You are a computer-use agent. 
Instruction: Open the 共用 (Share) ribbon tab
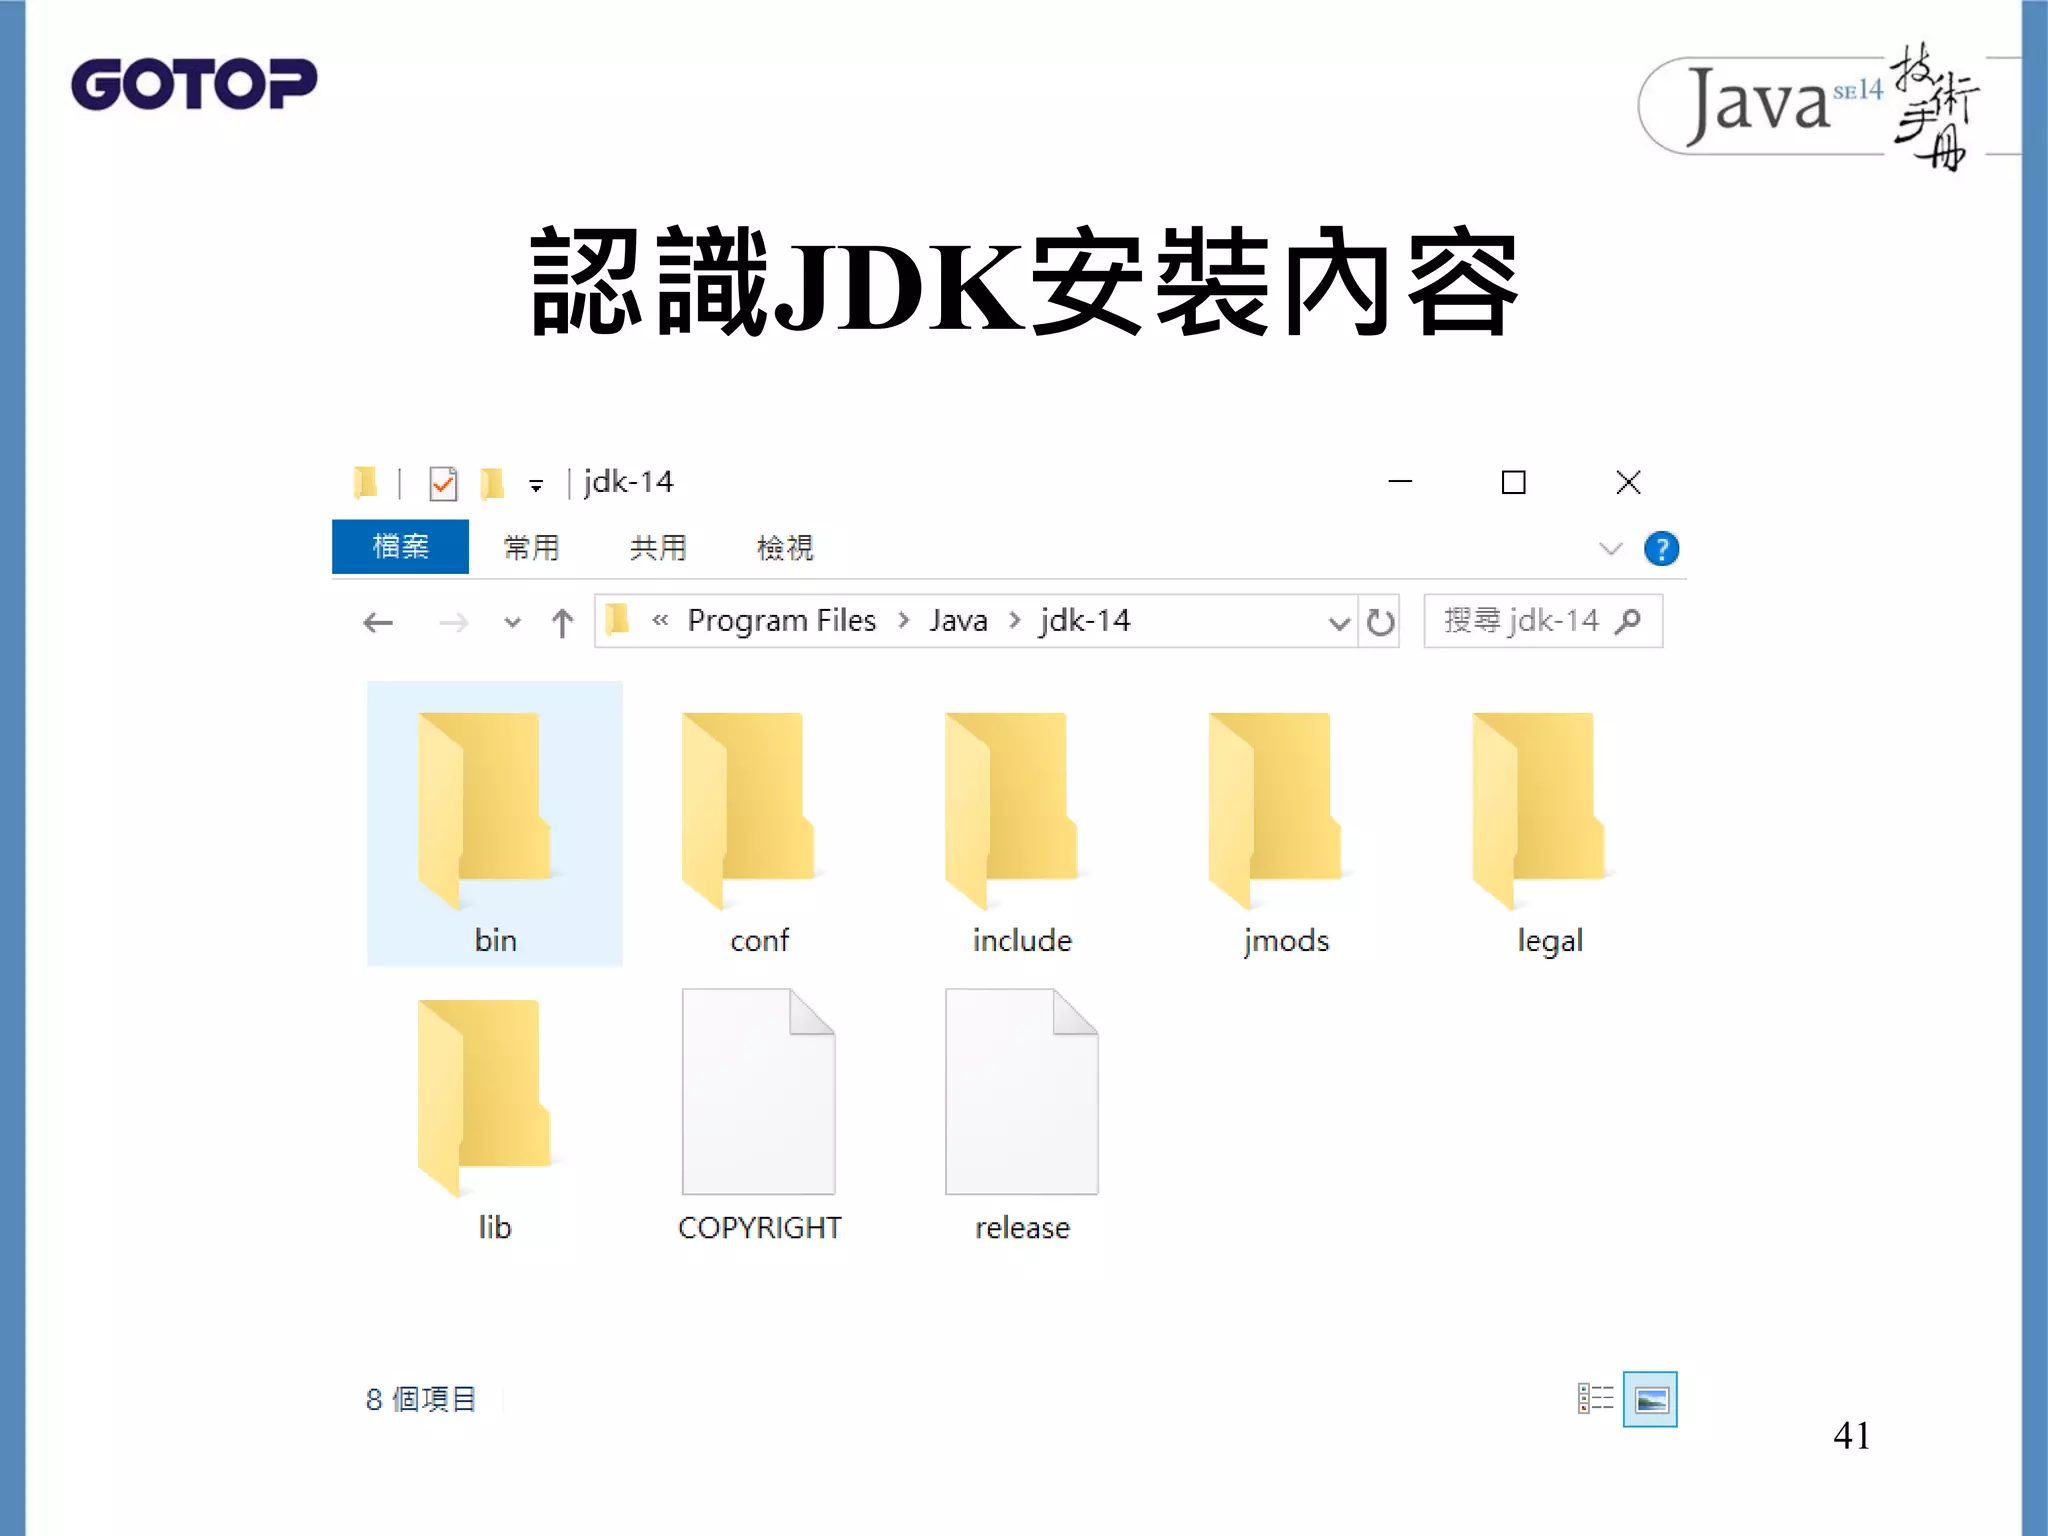(x=658, y=547)
